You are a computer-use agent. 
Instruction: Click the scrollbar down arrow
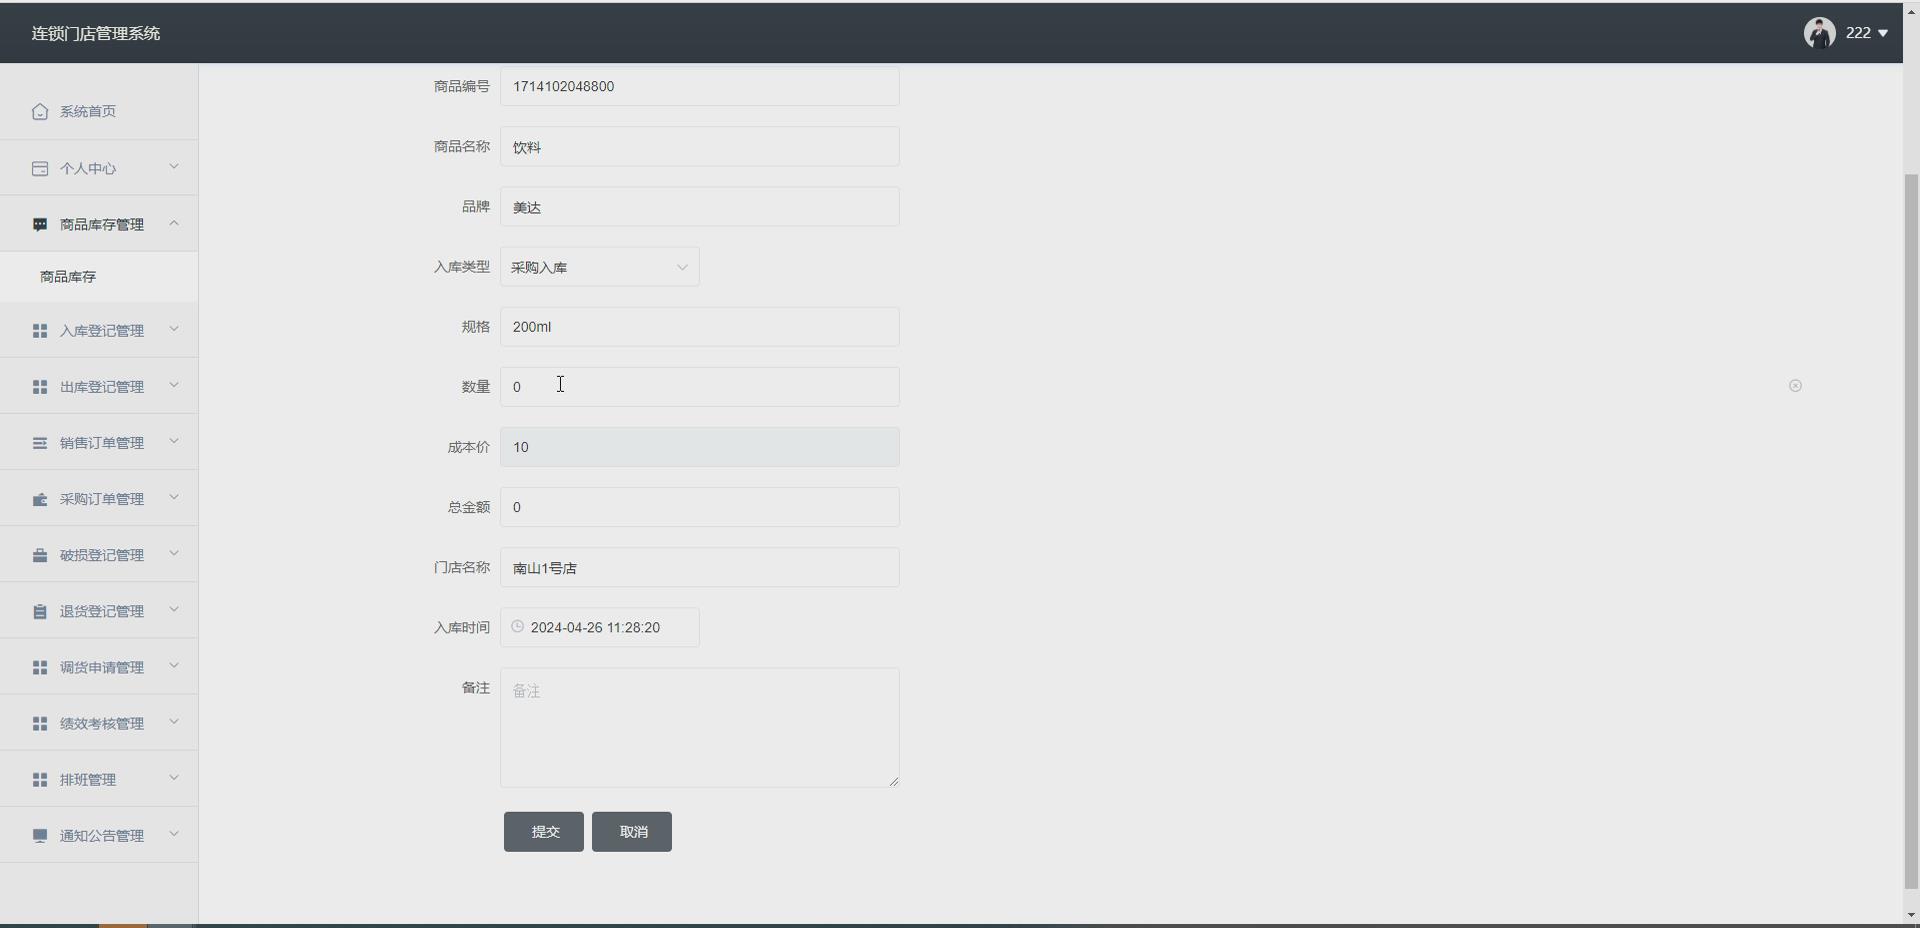coord(1911,915)
